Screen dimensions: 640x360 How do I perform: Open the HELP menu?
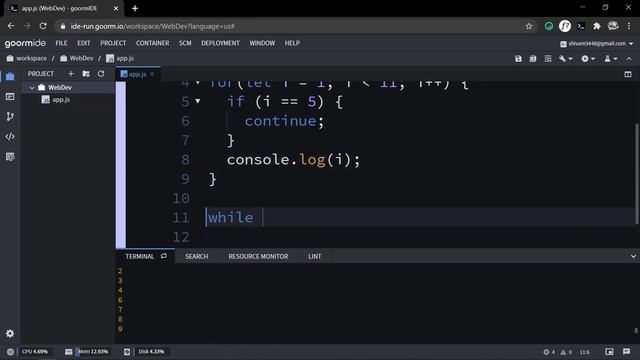pyautogui.click(x=292, y=43)
